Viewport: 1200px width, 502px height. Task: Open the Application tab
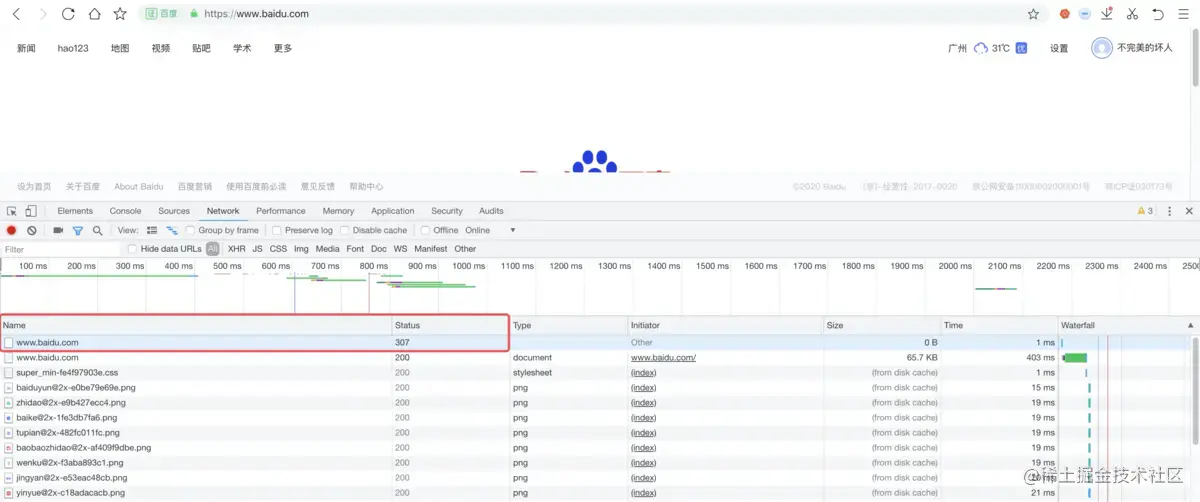(393, 211)
